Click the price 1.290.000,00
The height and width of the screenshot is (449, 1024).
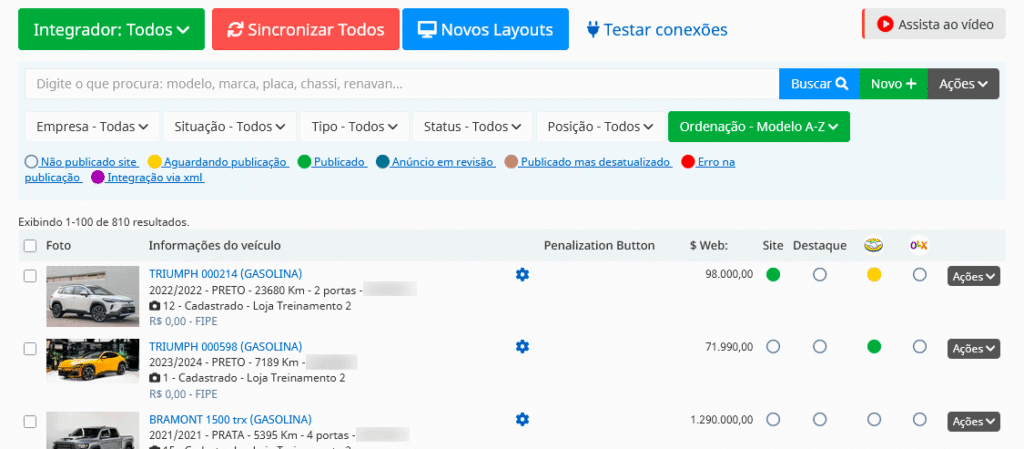(x=721, y=419)
